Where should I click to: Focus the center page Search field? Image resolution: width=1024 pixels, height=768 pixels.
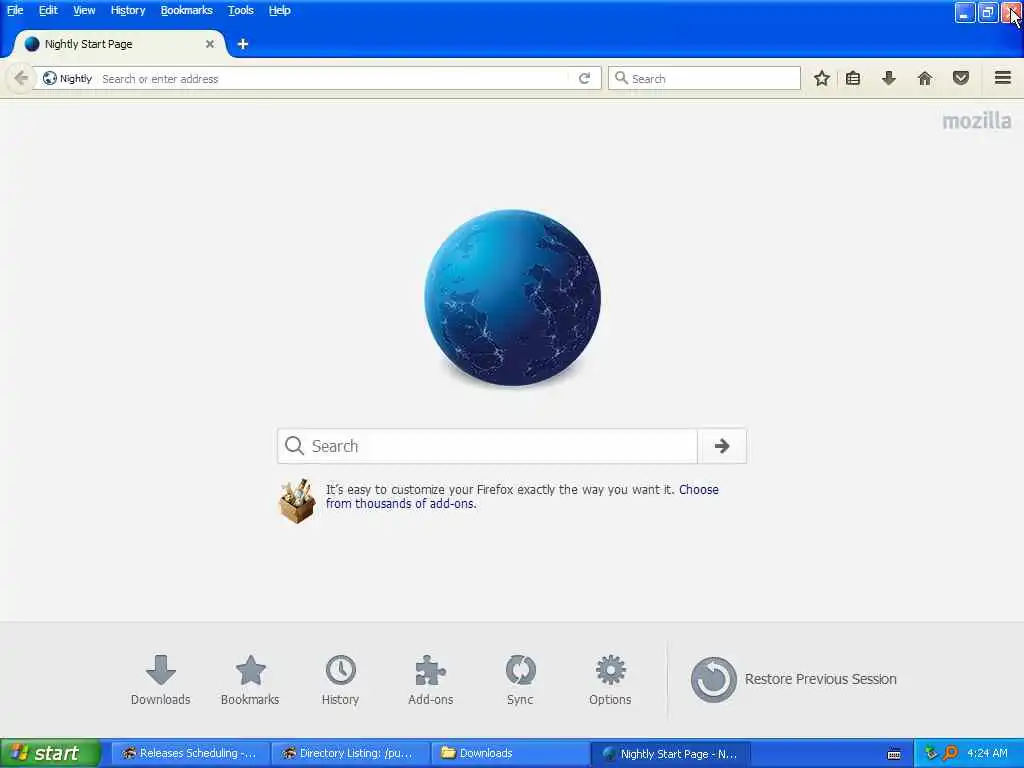point(487,446)
